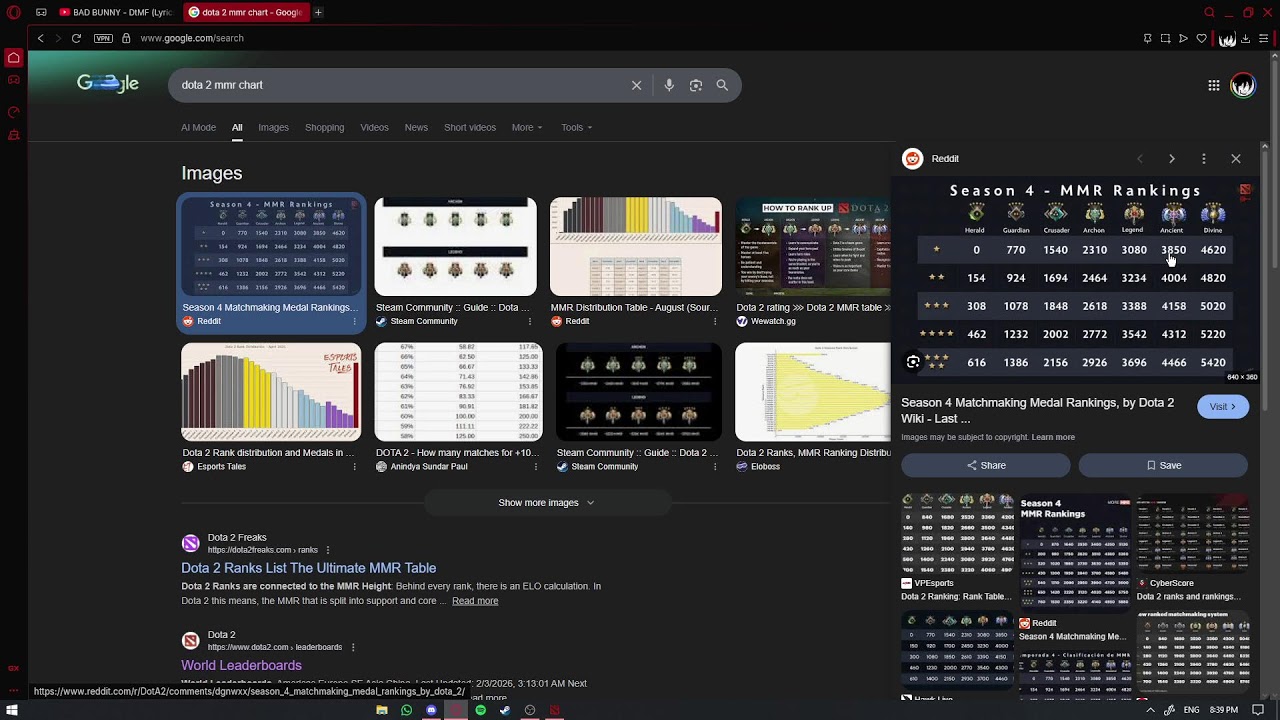Open options menu for dota2.com leaderboards result
This screenshot has width=1280, height=720.
point(352,647)
